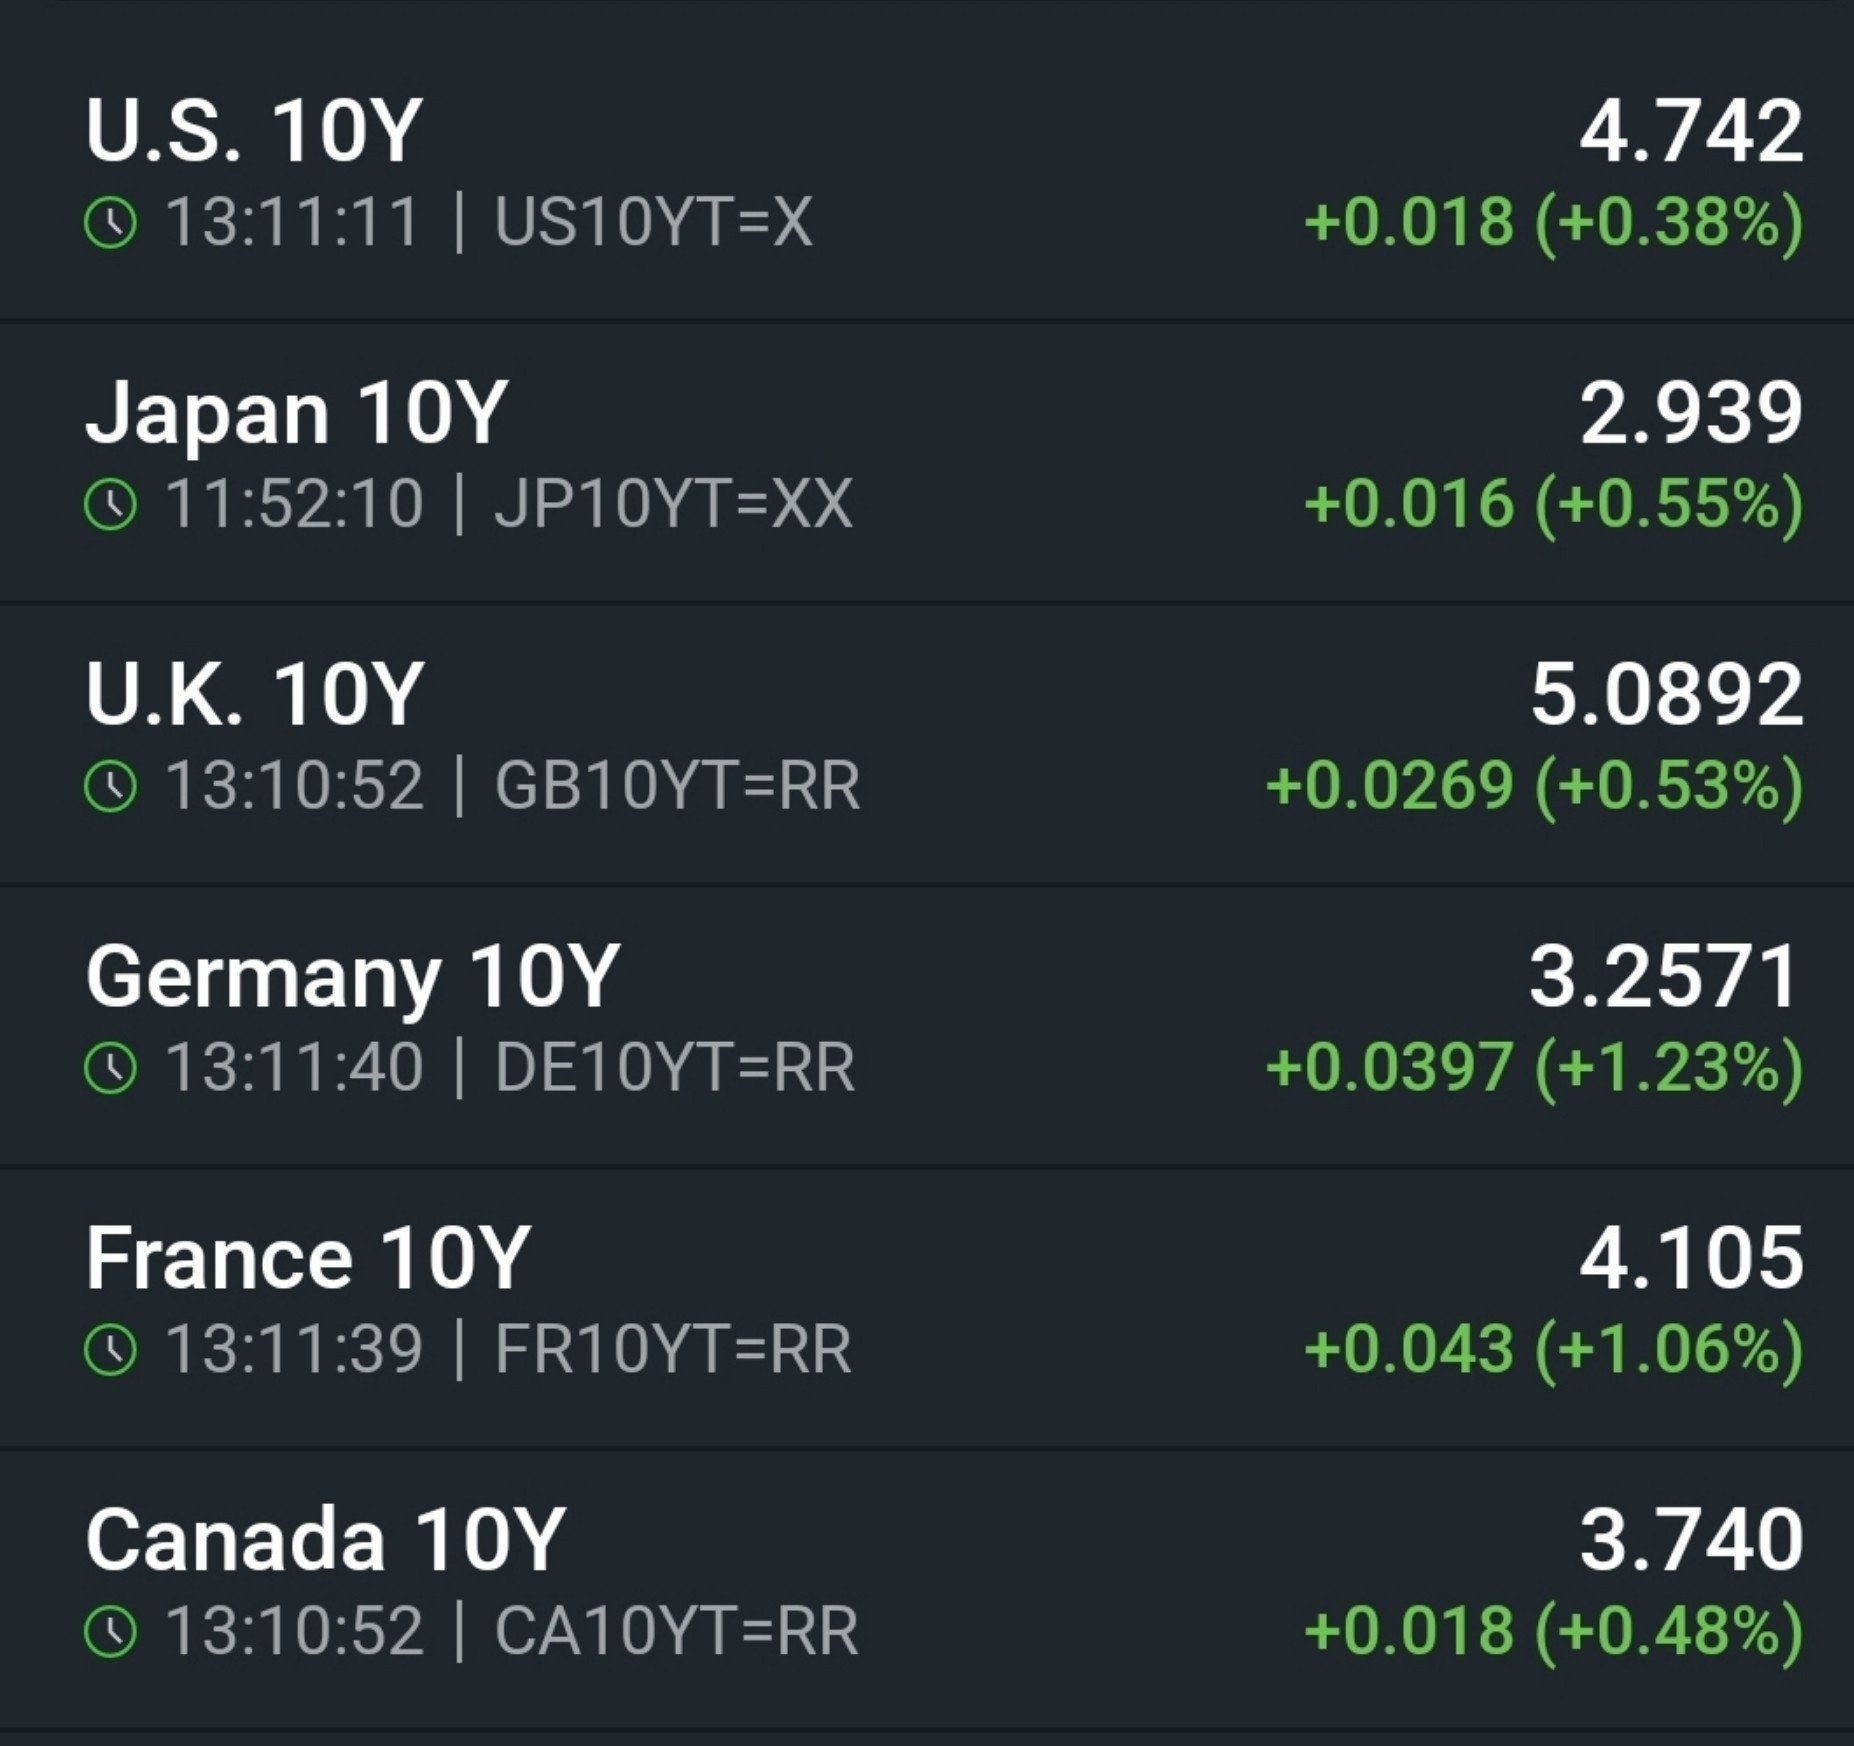
Task: Click the U.K. yield value 5.0892
Action: tap(1668, 694)
